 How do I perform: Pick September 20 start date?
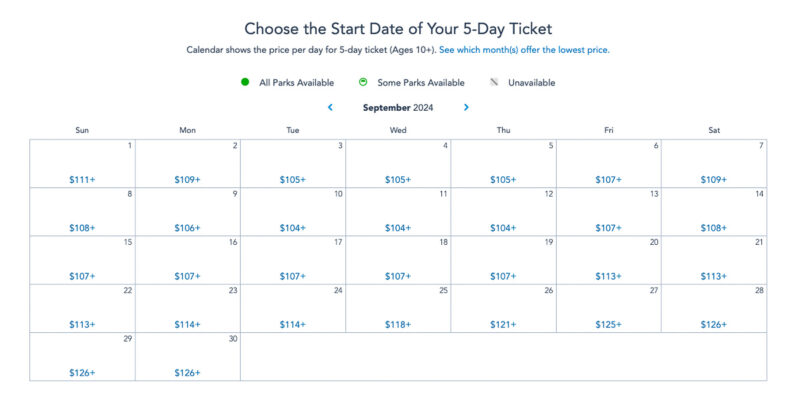[609, 260]
